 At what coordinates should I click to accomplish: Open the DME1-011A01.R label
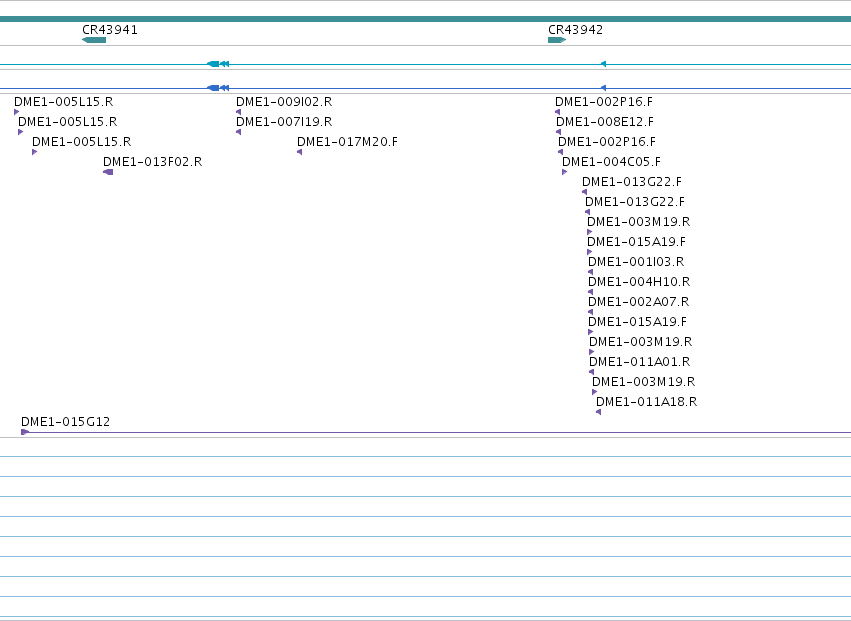tap(639, 362)
